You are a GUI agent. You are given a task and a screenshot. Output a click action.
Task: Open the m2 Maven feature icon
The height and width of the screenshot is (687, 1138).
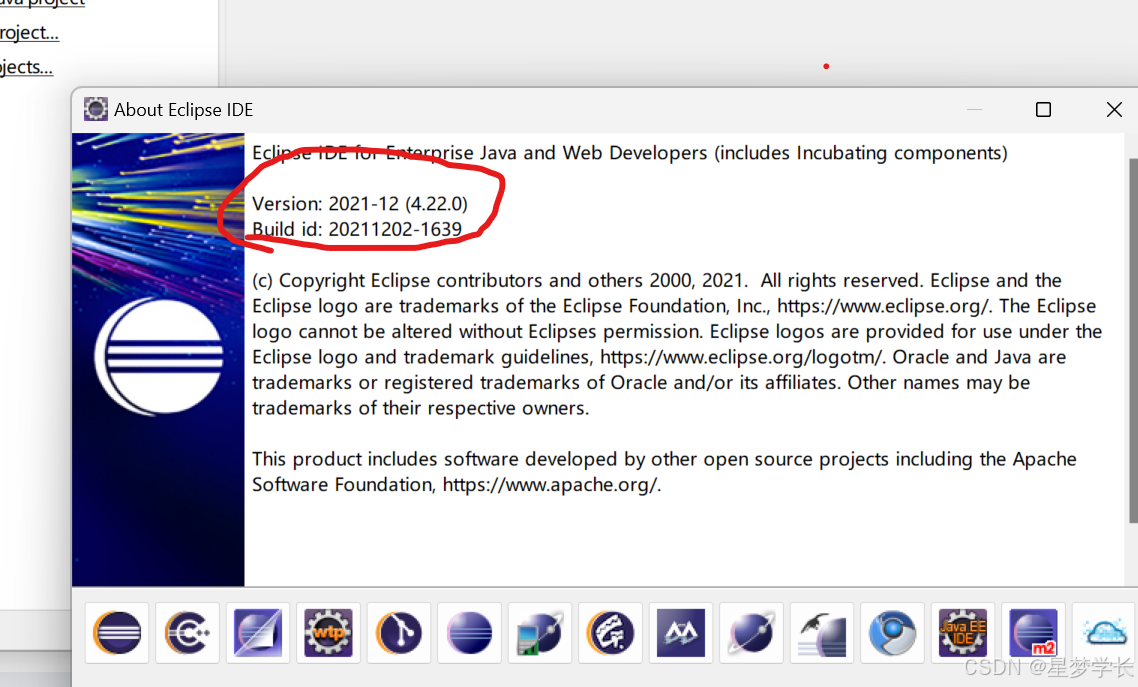(1033, 633)
